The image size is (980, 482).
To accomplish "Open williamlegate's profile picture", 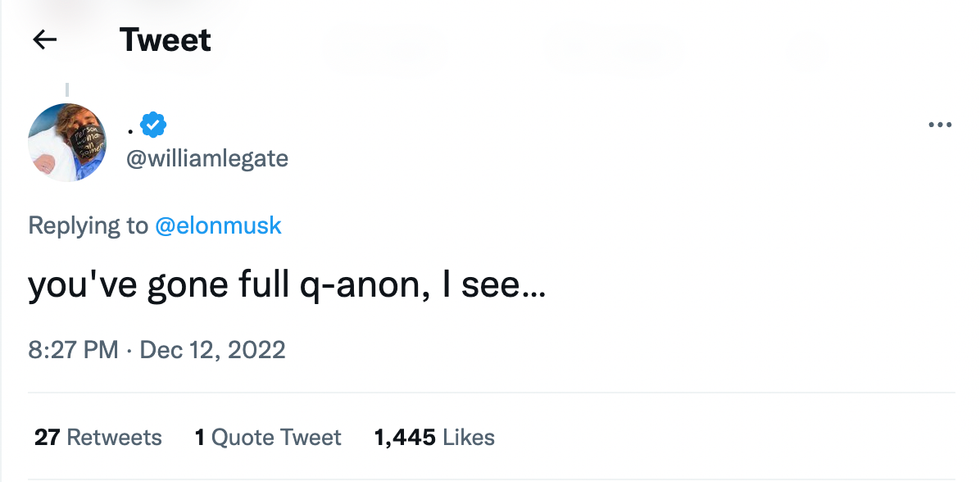I will 67,142.
